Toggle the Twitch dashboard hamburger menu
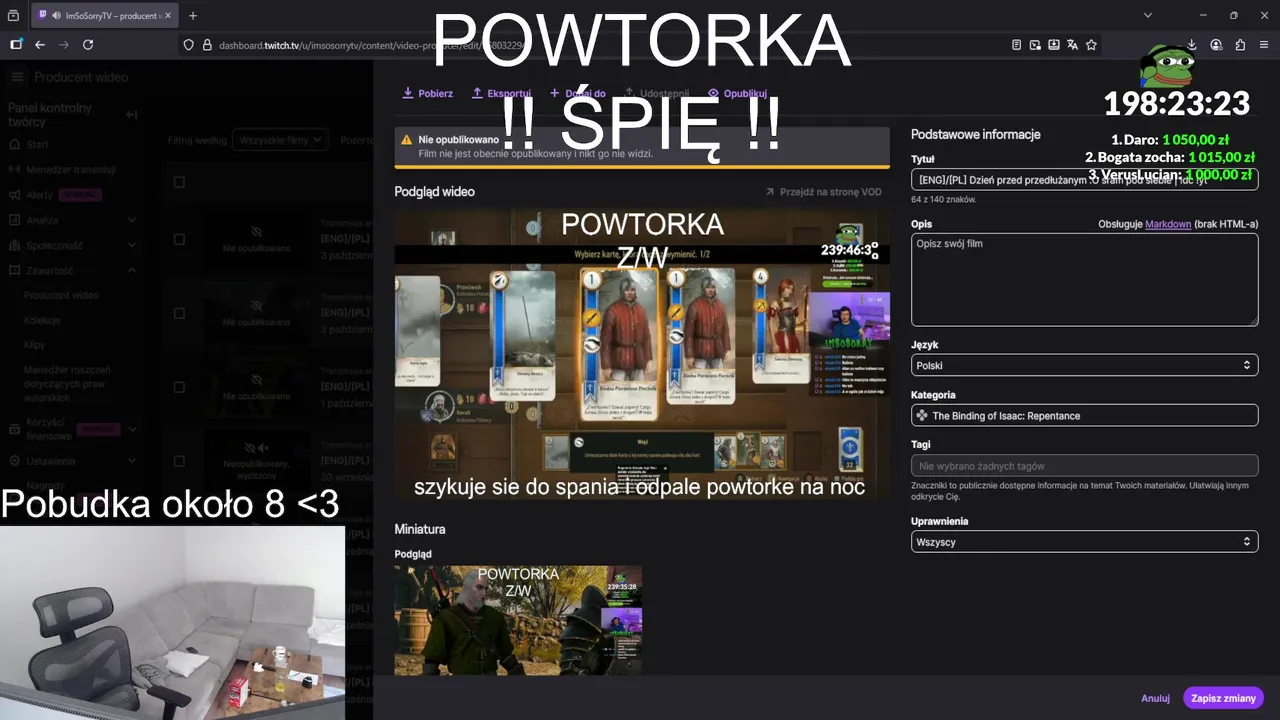The height and width of the screenshot is (720, 1280). pos(17,77)
